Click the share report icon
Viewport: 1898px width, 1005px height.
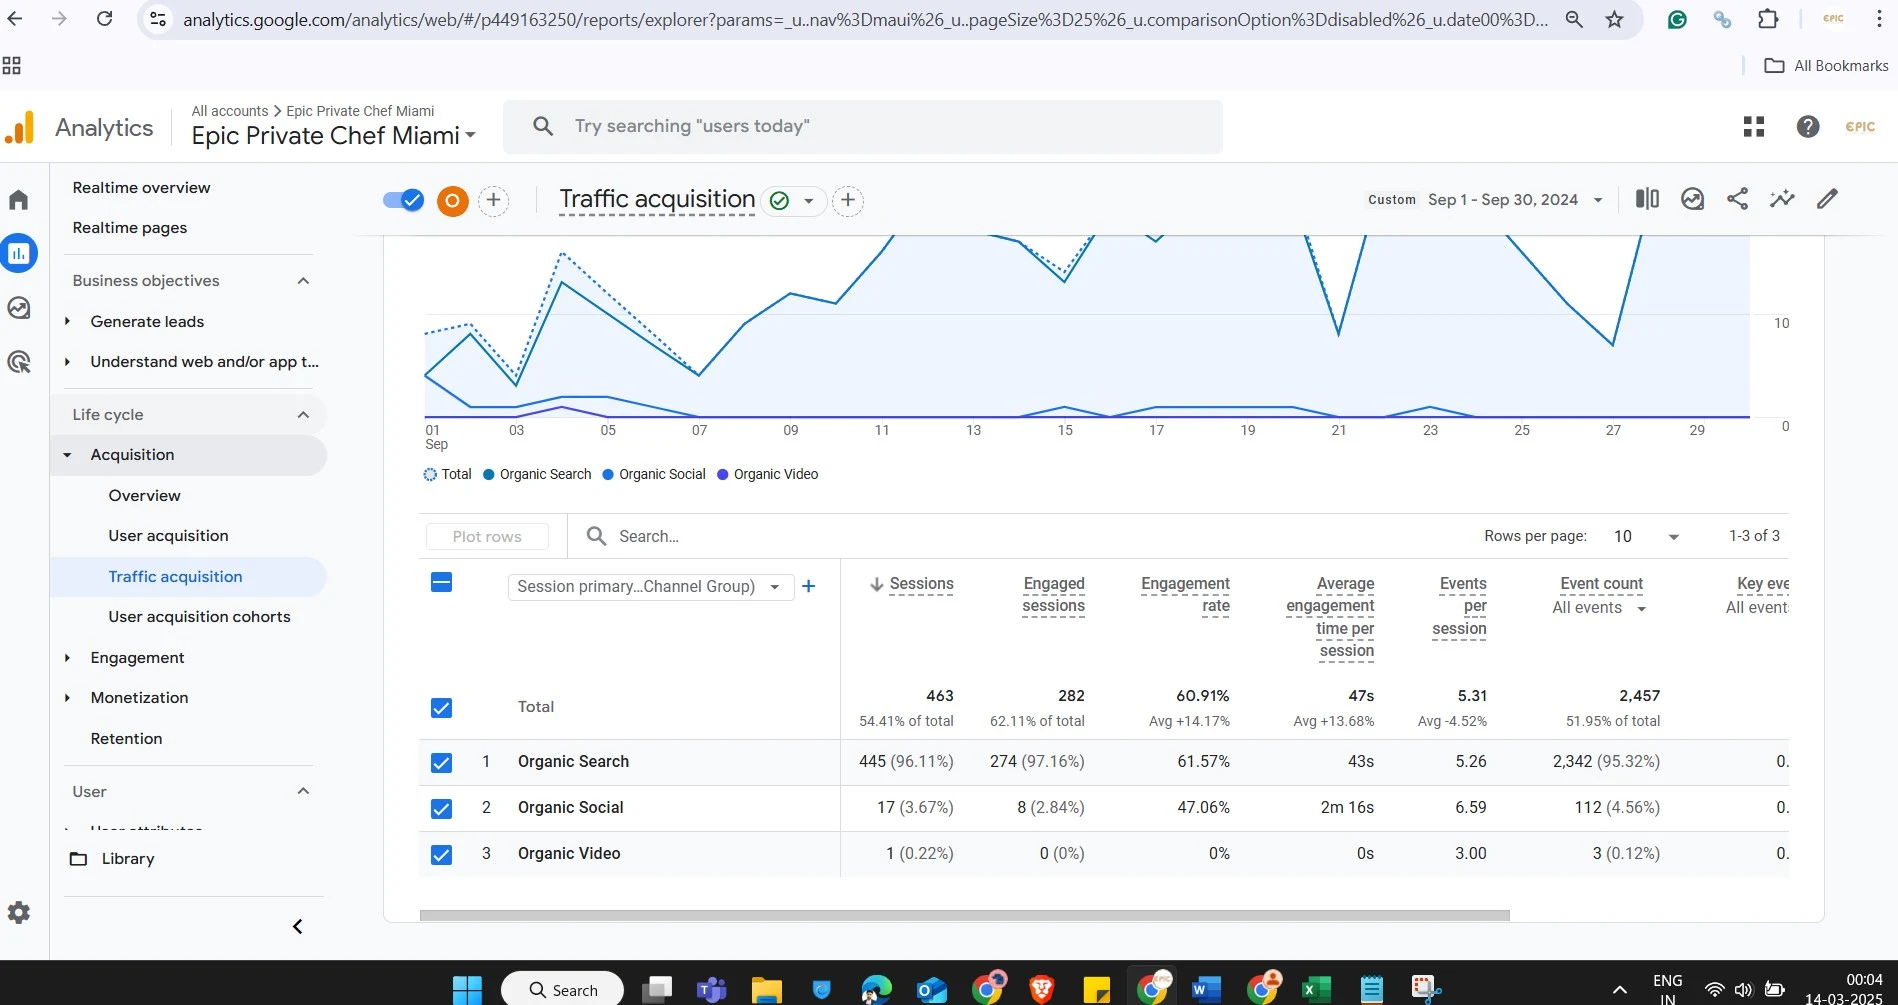click(x=1737, y=199)
